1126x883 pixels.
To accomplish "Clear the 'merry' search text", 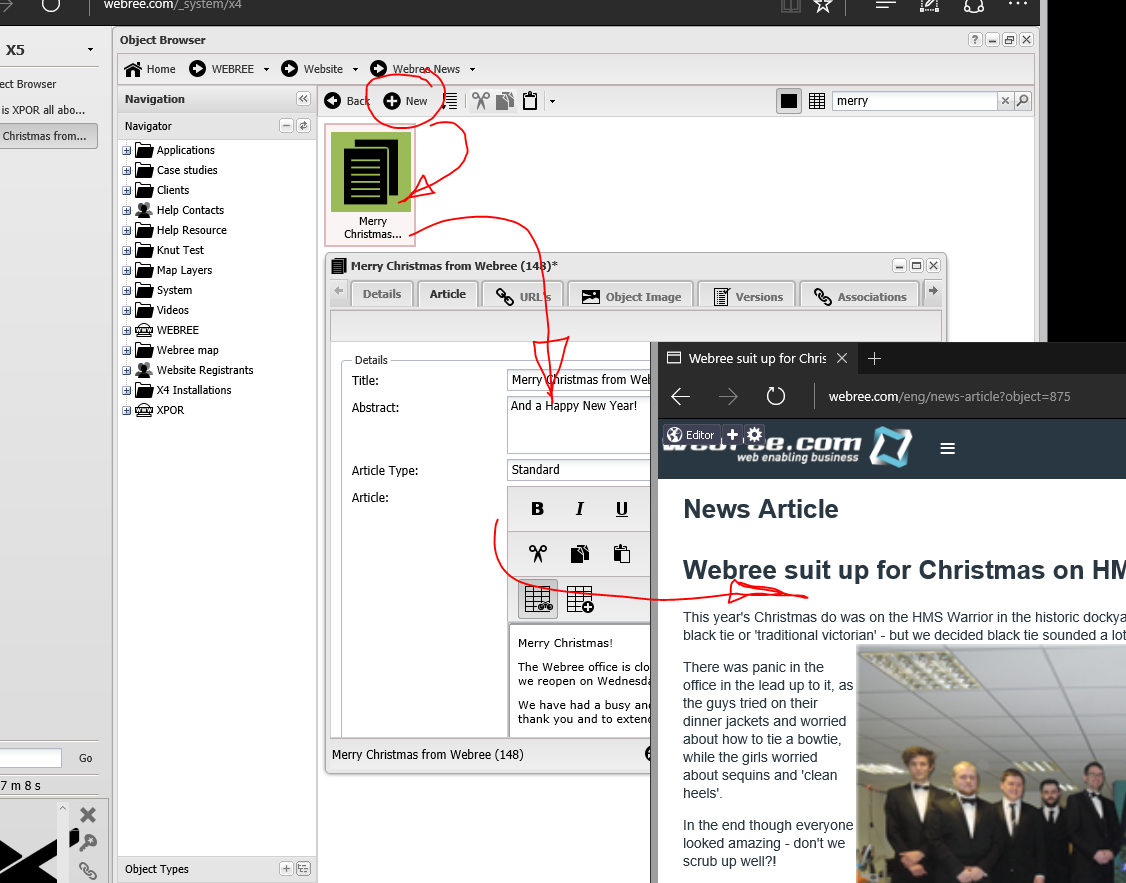I will tap(1005, 101).
